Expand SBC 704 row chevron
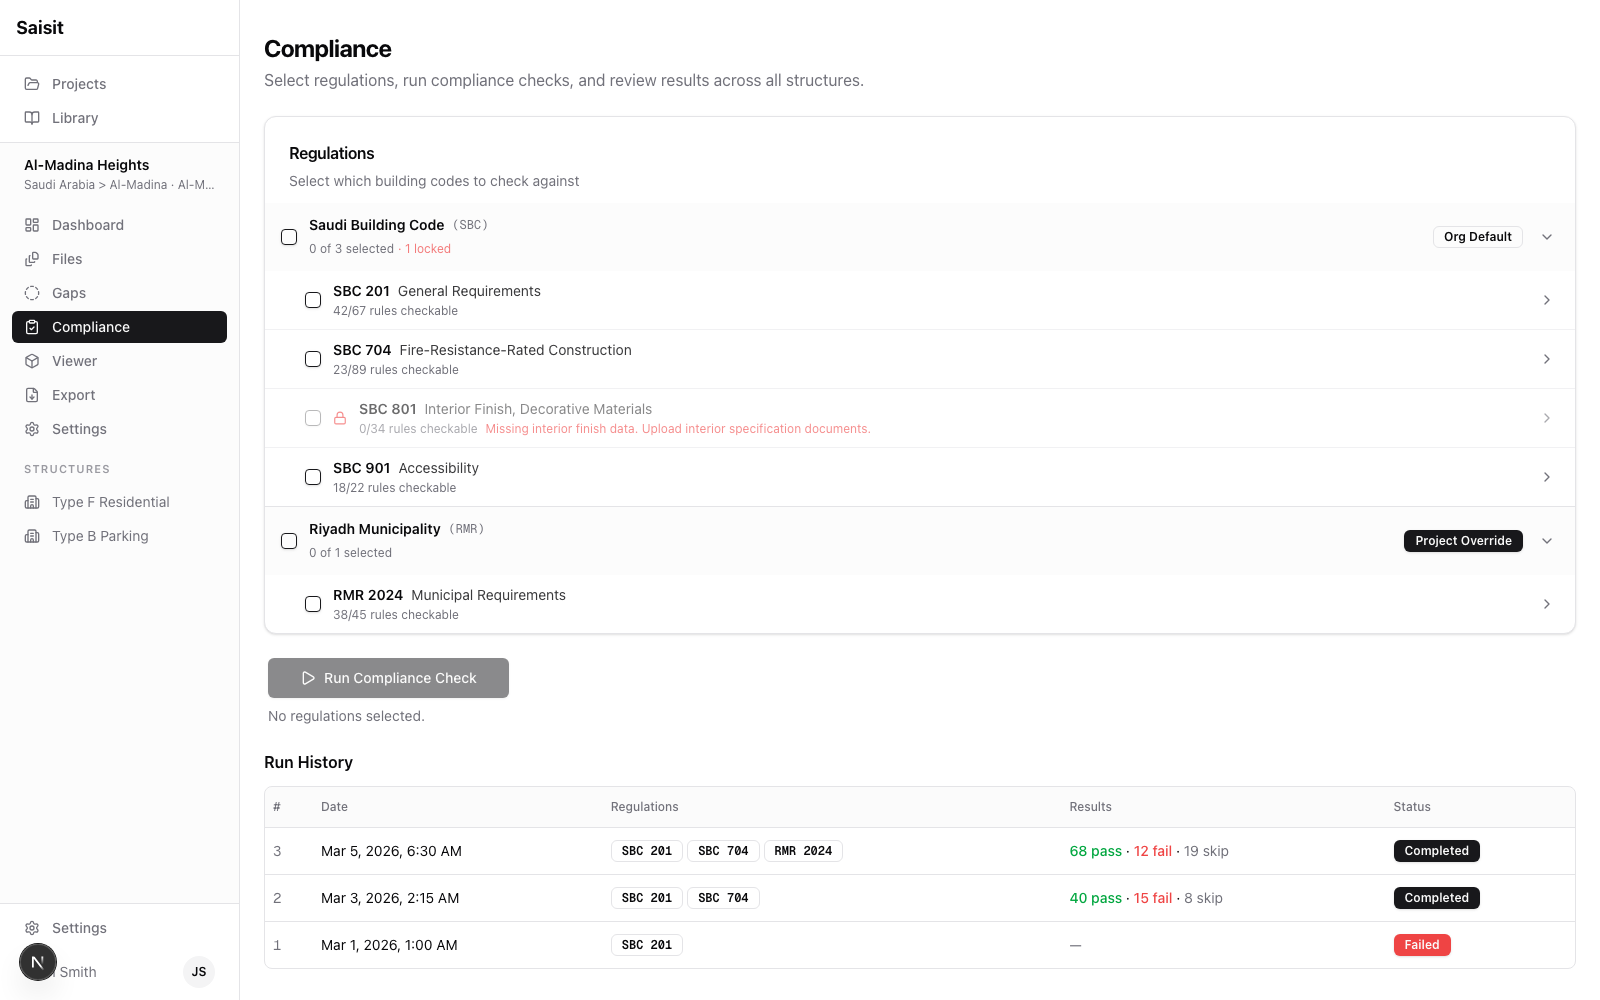This screenshot has height=1000, width=1600. coord(1547,359)
